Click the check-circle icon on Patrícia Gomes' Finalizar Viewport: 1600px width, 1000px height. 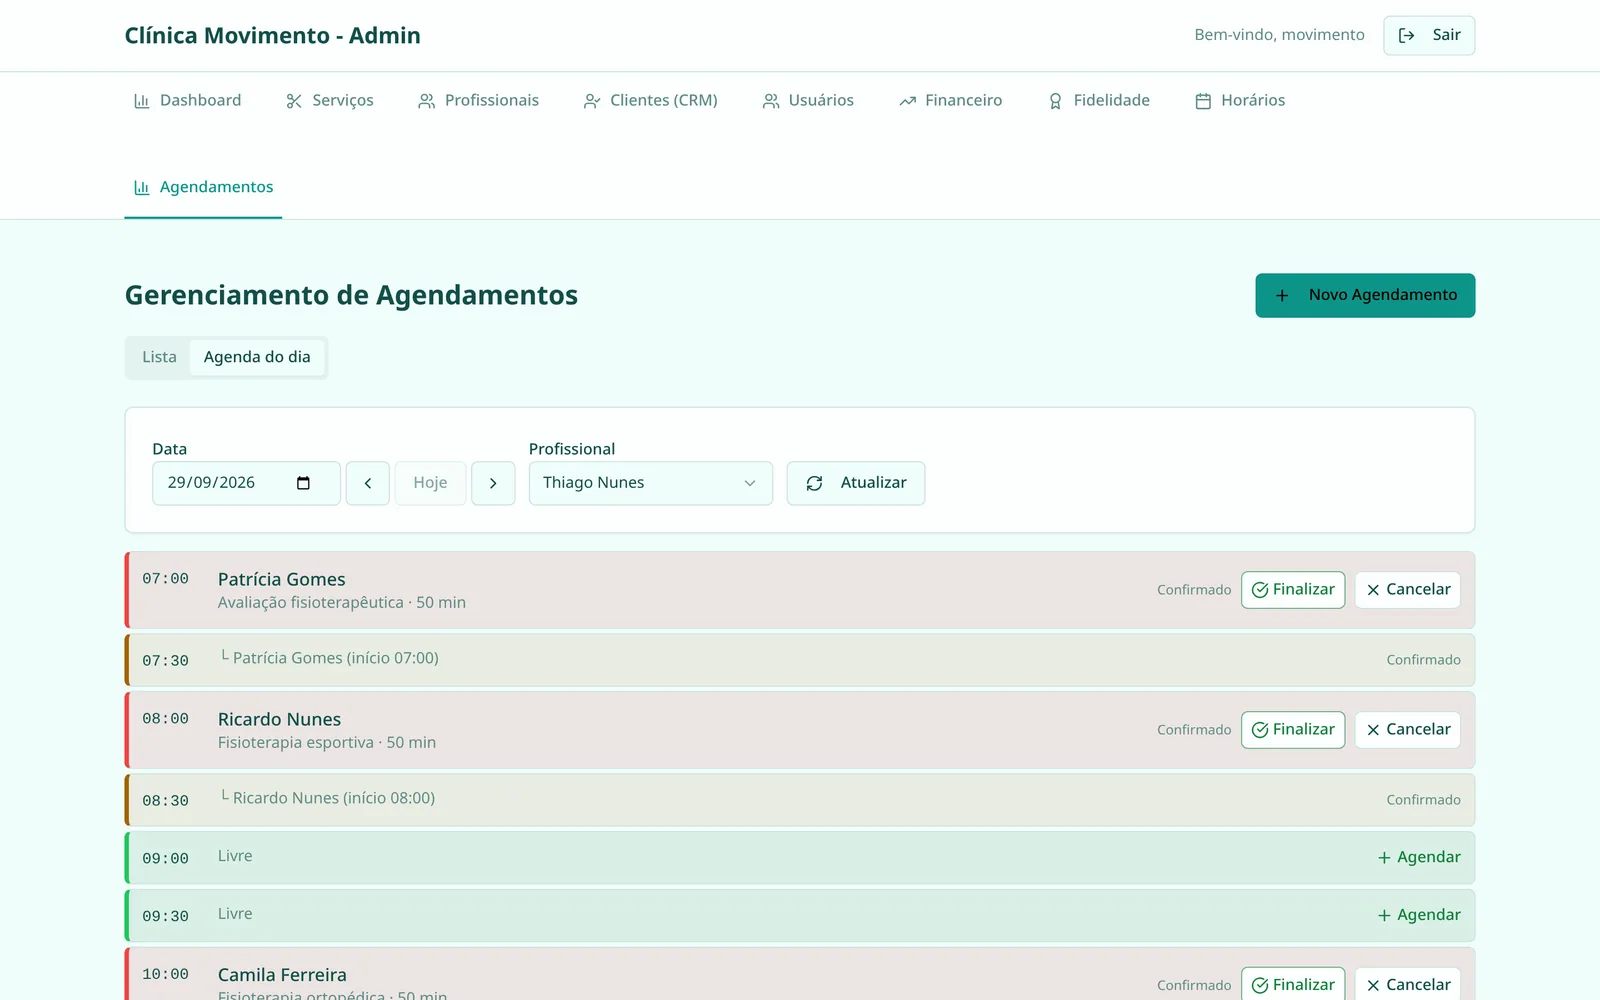(x=1260, y=590)
